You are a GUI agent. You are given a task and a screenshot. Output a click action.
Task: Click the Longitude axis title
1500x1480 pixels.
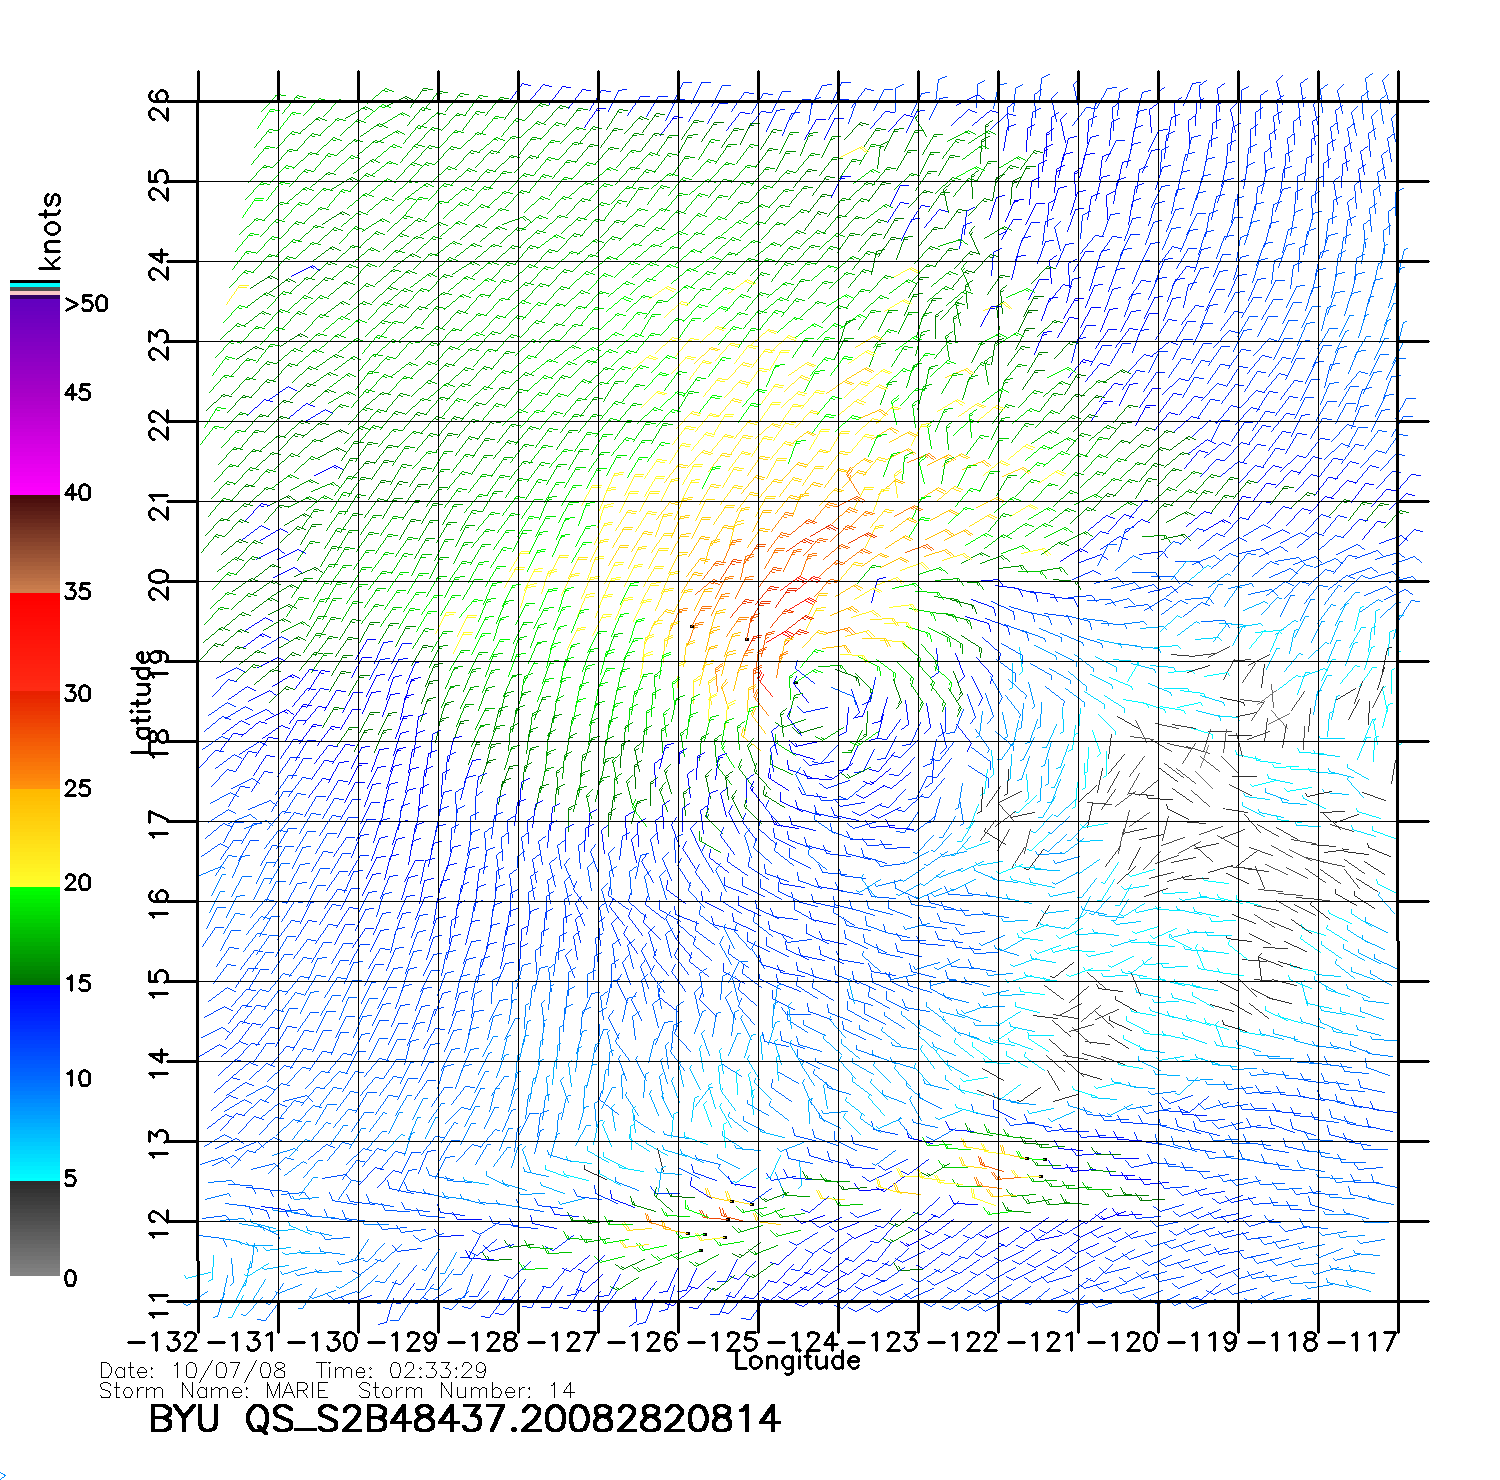pos(796,1361)
